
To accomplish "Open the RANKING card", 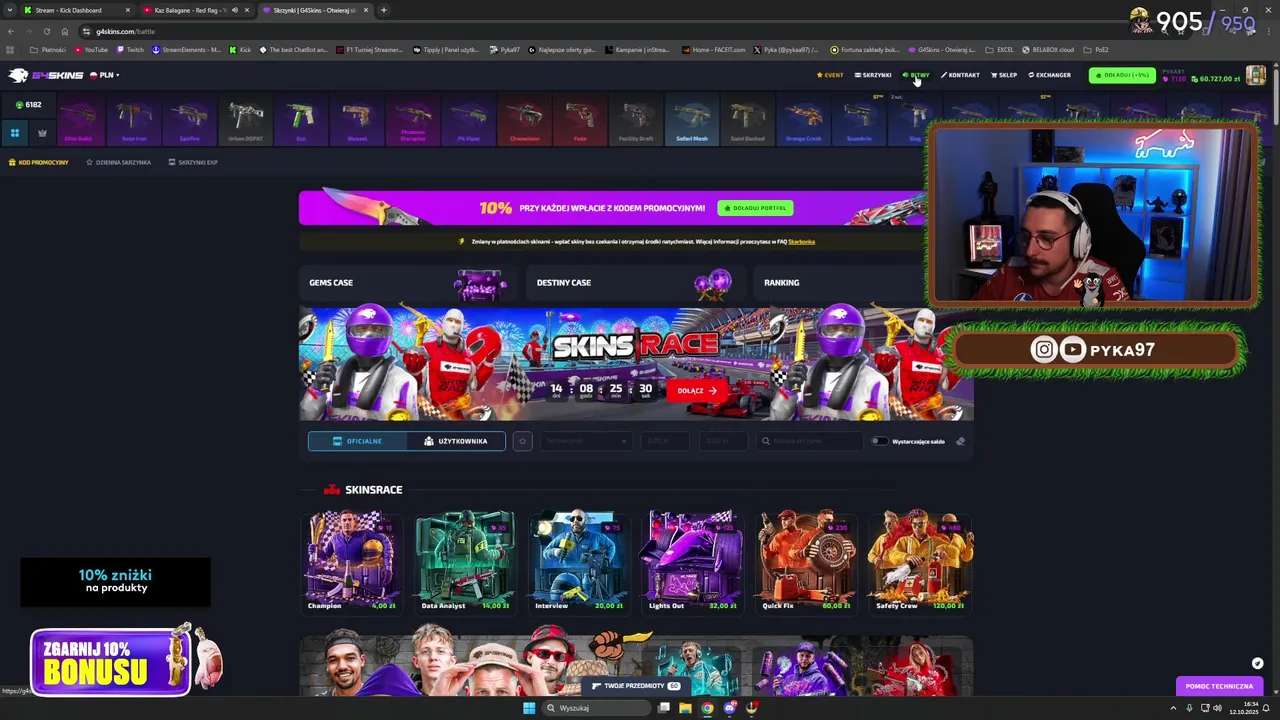I will (x=840, y=283).
